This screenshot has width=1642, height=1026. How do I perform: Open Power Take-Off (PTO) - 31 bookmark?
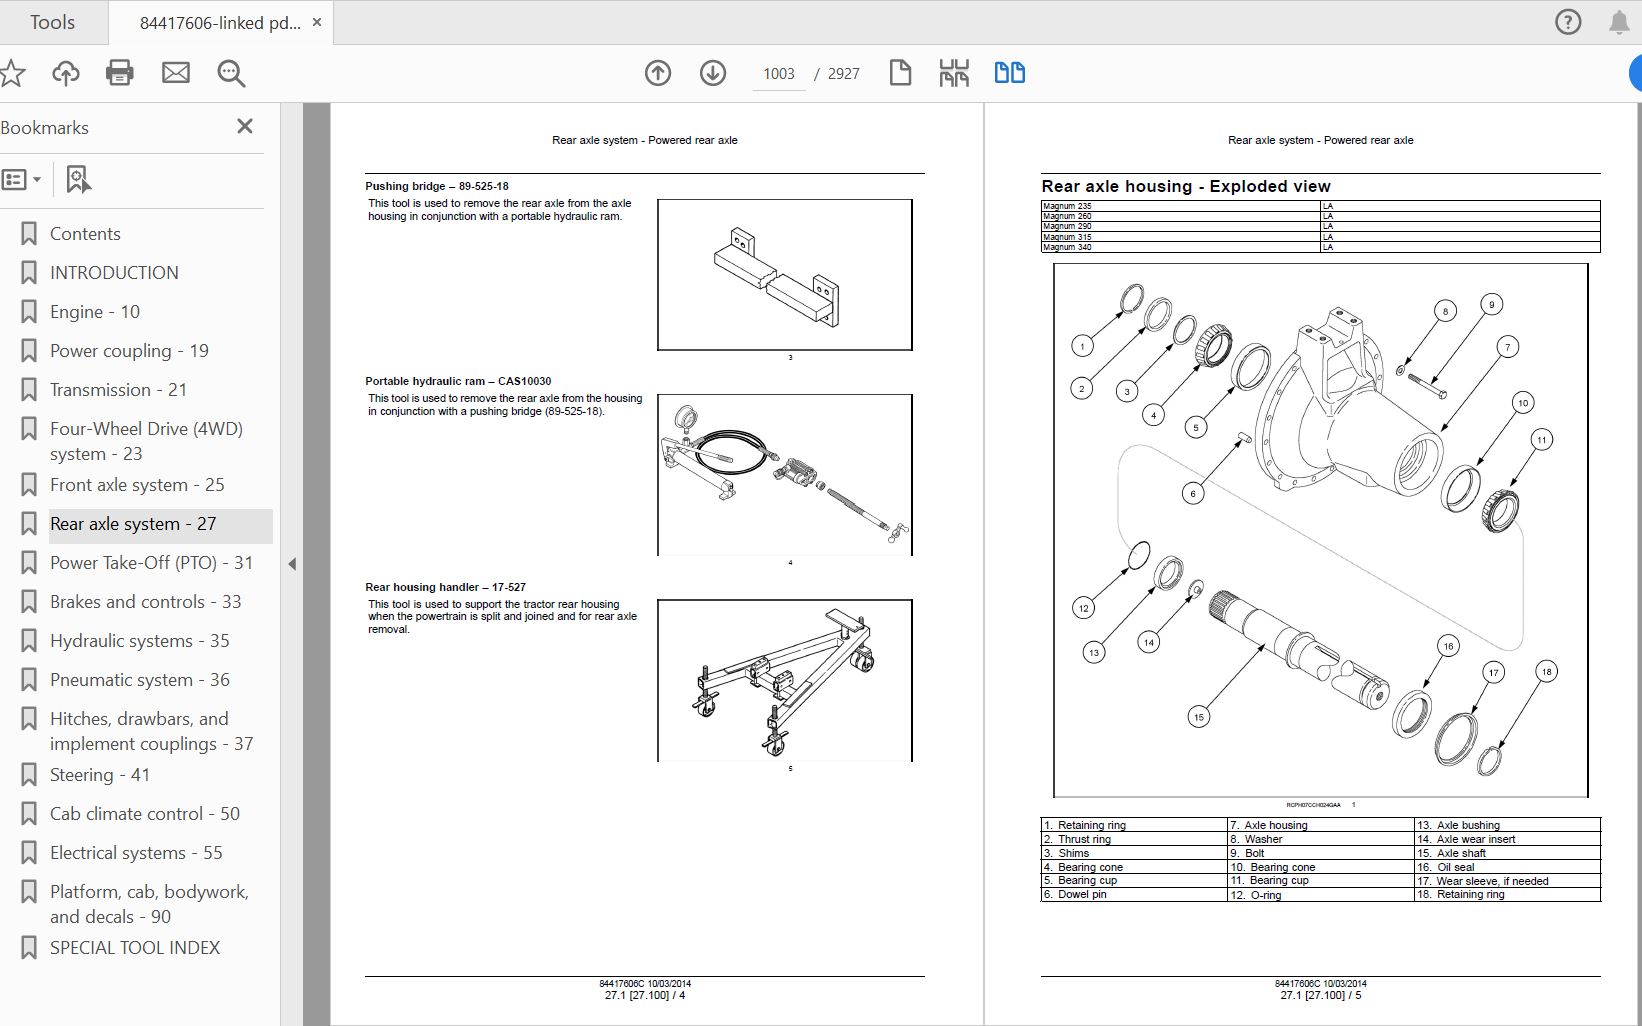coord(151,563)
